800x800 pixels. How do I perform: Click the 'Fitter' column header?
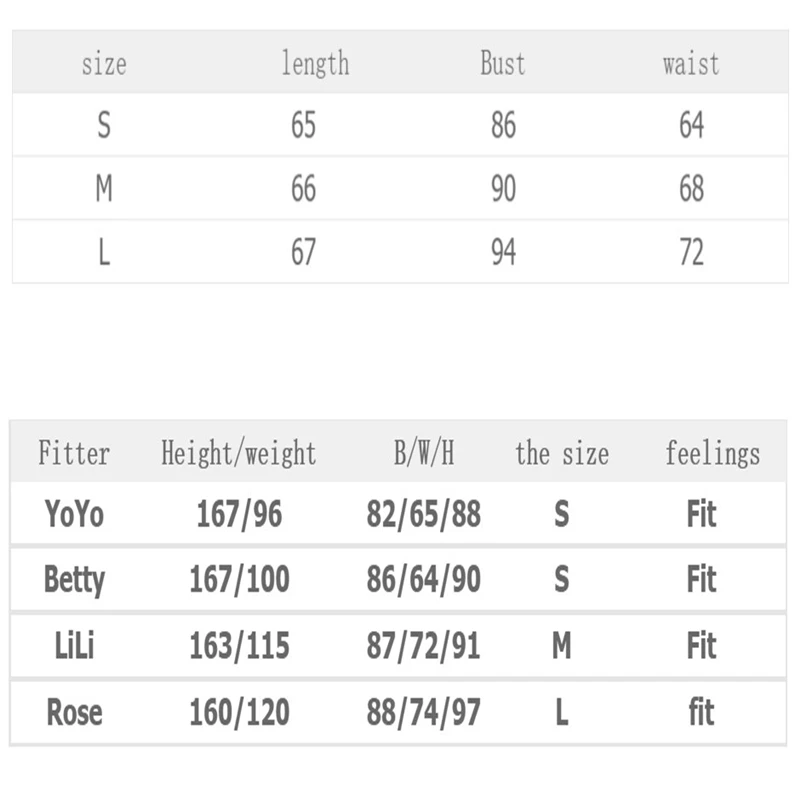tap(74, 453)
